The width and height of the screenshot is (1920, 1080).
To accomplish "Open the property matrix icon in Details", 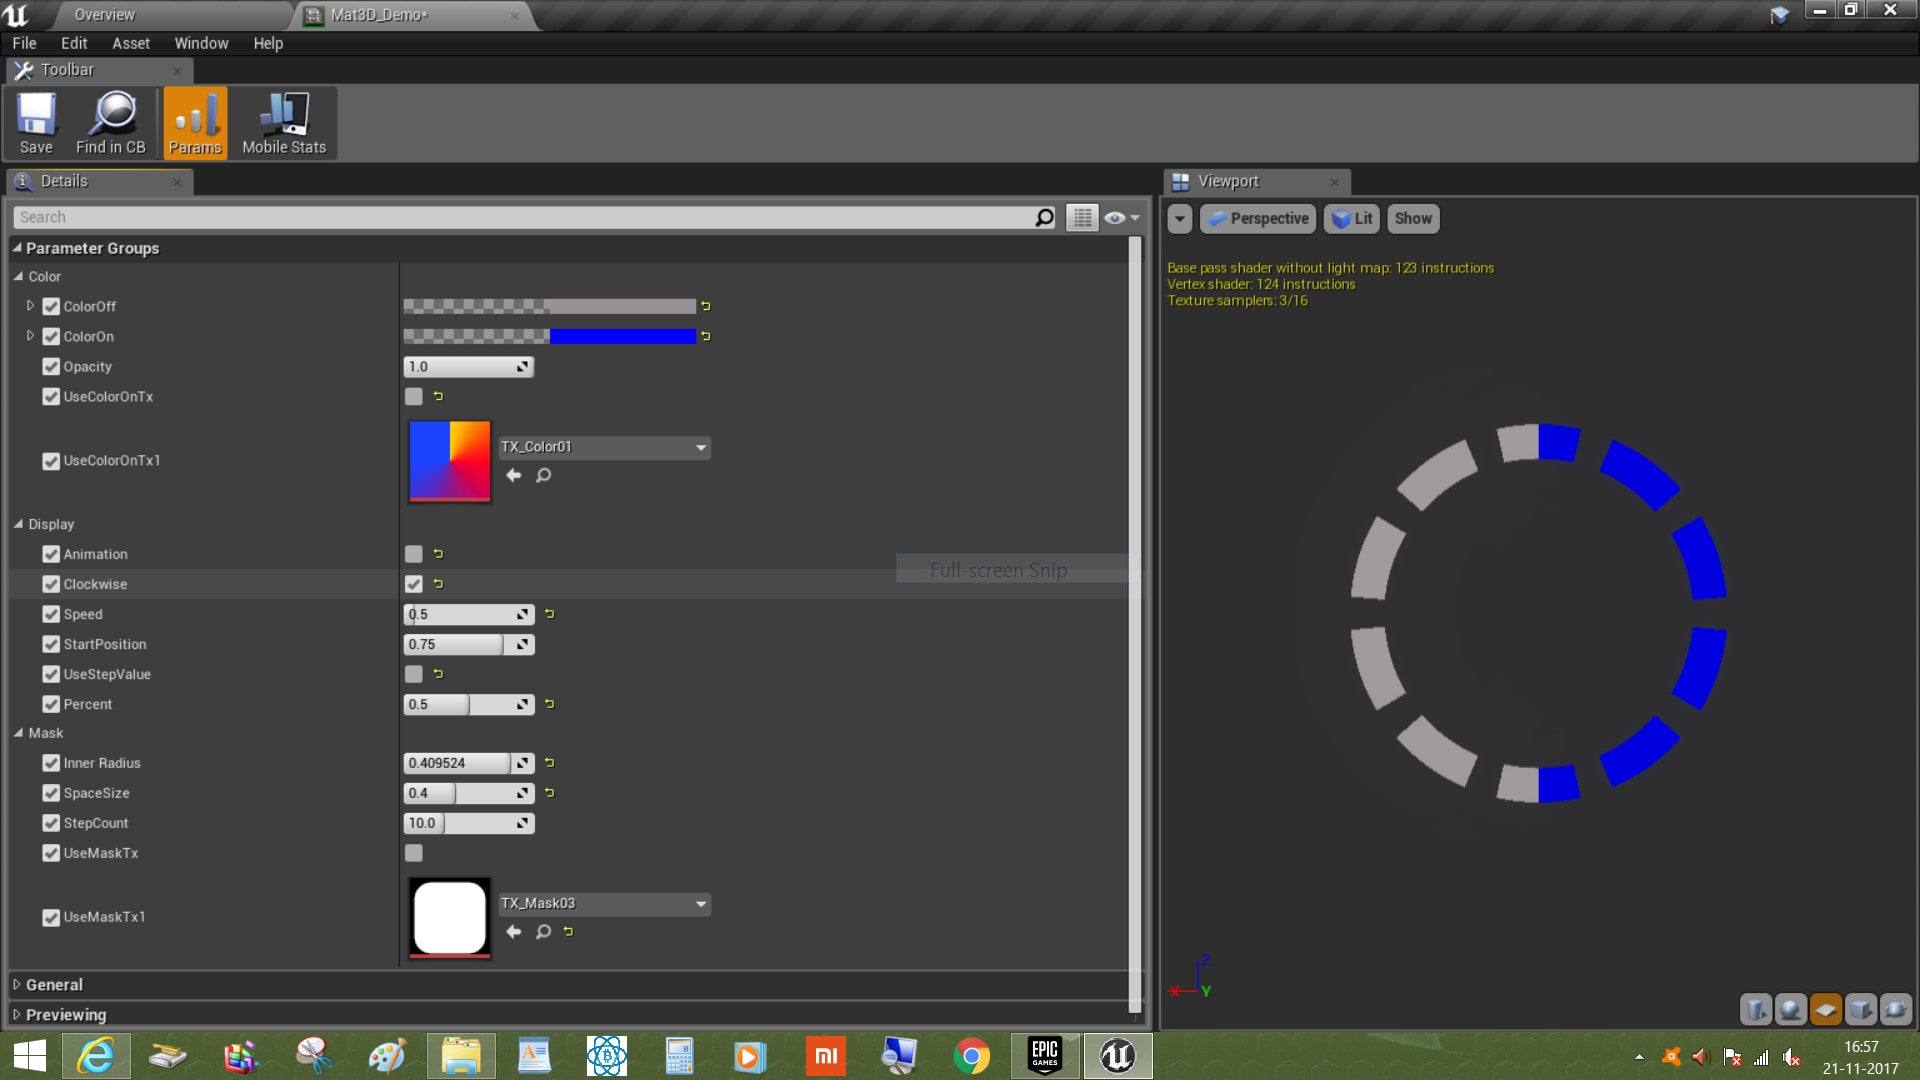I will [x=1082, y=217].
